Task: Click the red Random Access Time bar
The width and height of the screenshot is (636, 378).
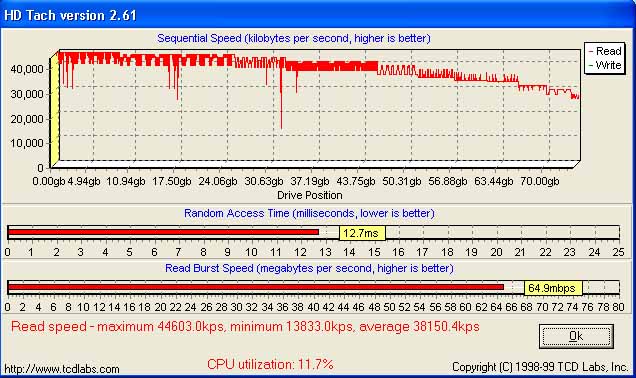Action: (163, 232)
